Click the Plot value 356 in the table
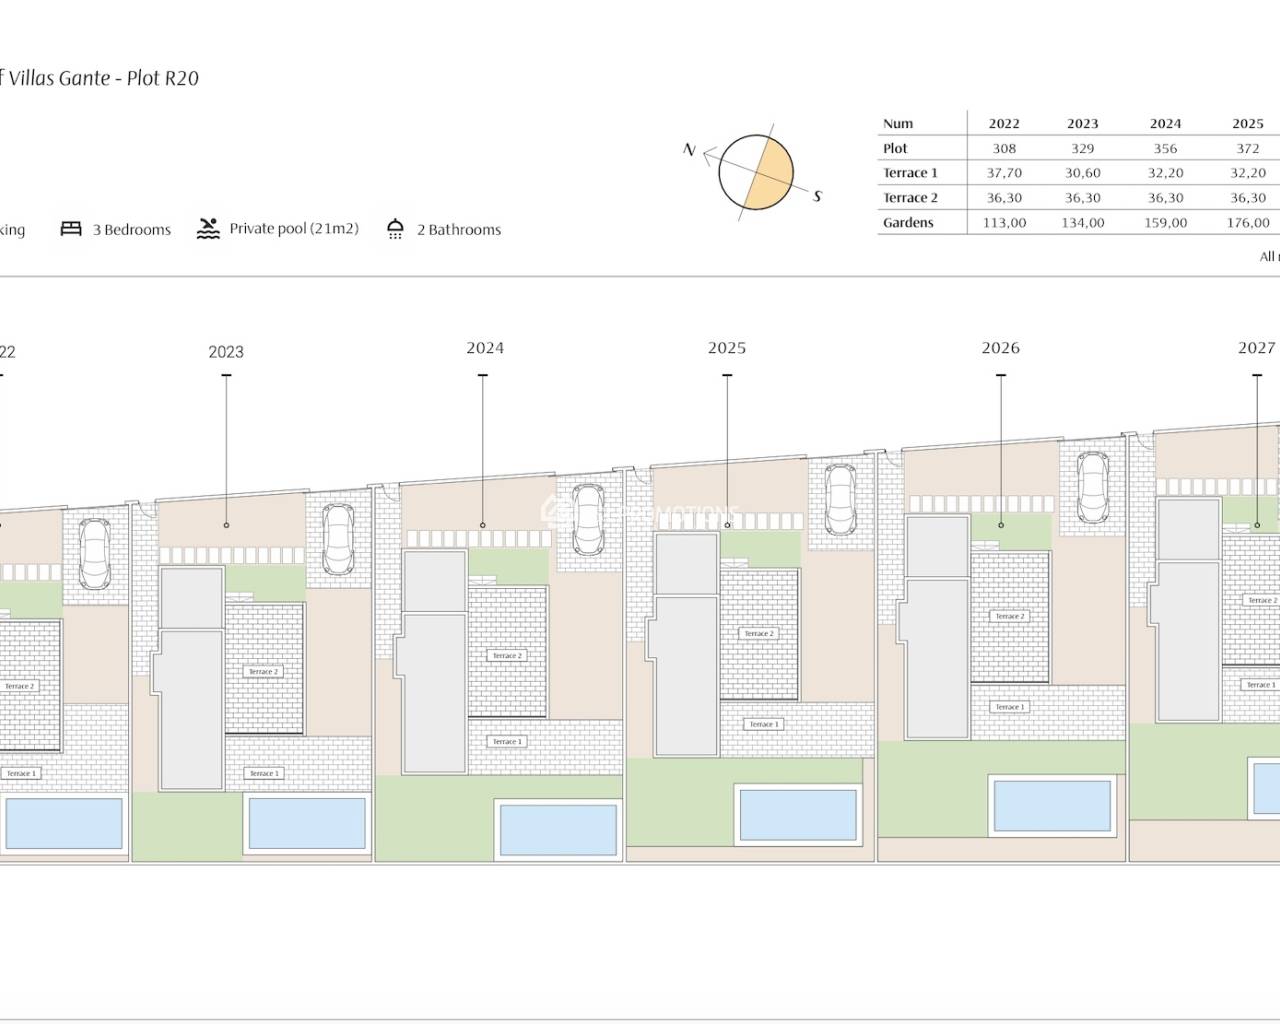This screenshot has height=1024, width=1280. tap(1165, 148)
